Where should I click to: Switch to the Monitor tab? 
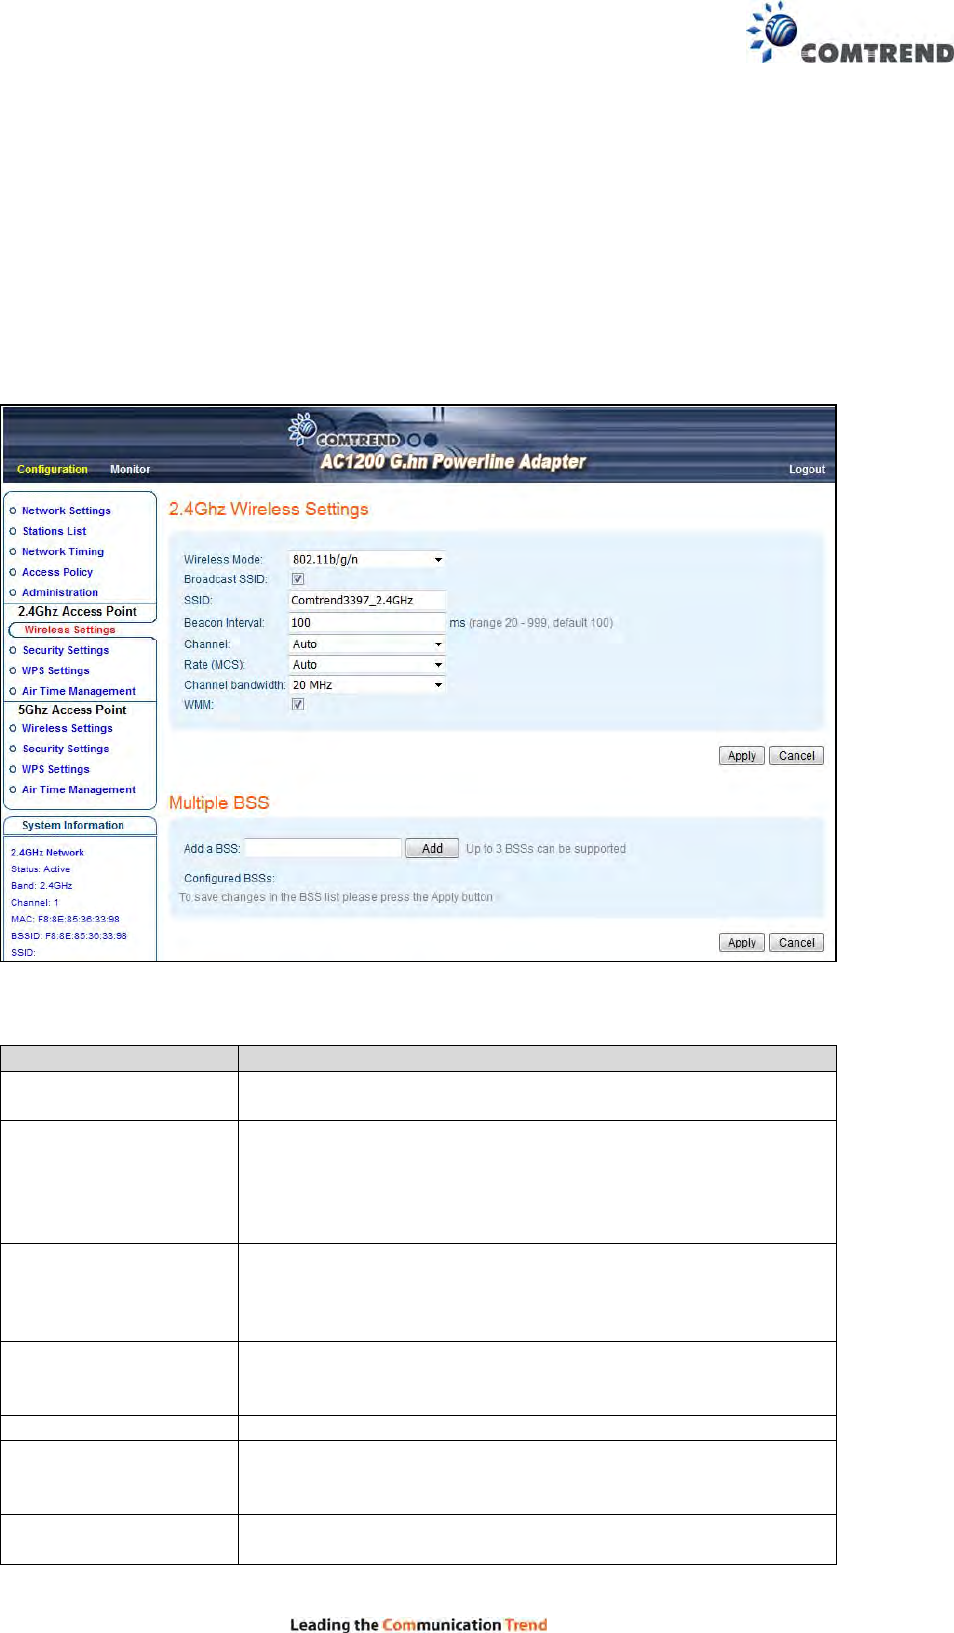130,469
